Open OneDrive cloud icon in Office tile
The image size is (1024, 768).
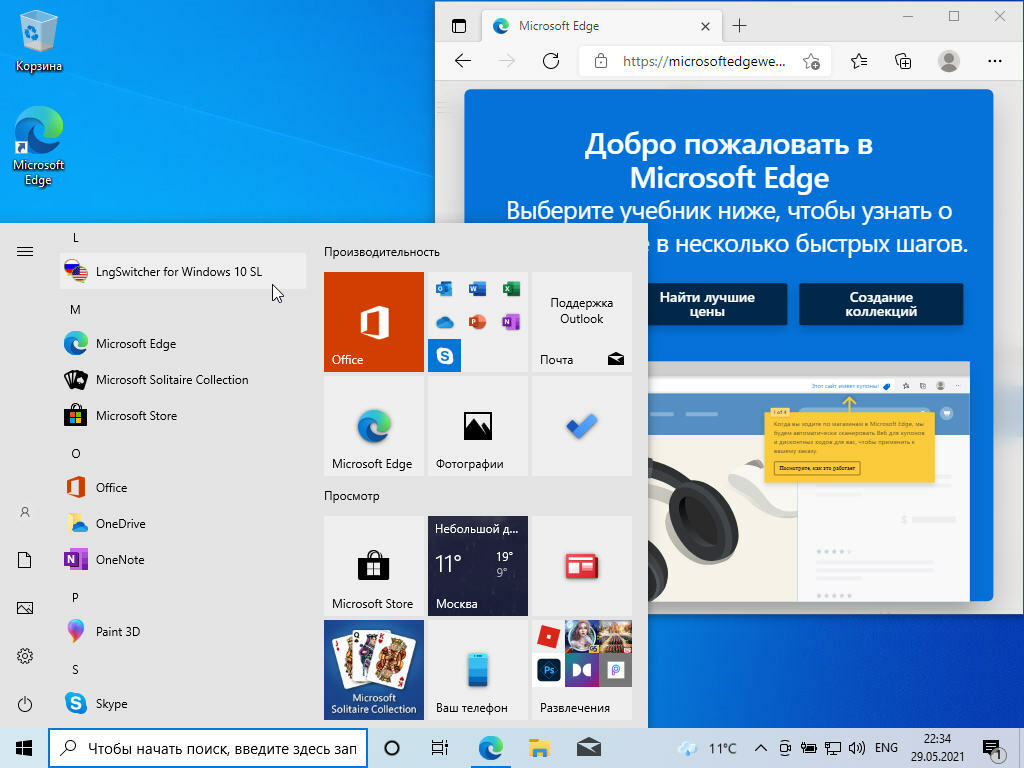tap(444, 321)
